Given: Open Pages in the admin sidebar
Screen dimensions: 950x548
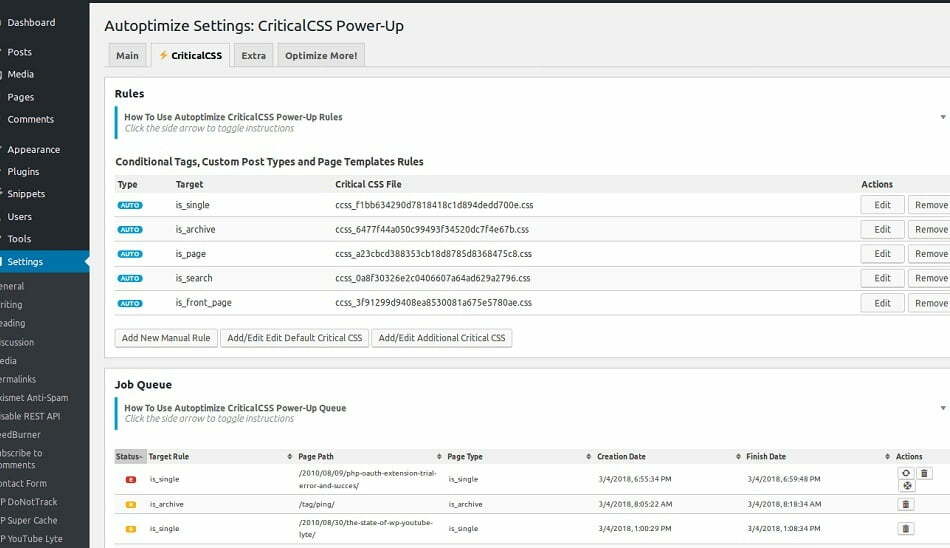Looking at the screenshot, I should tap(21, 97).
